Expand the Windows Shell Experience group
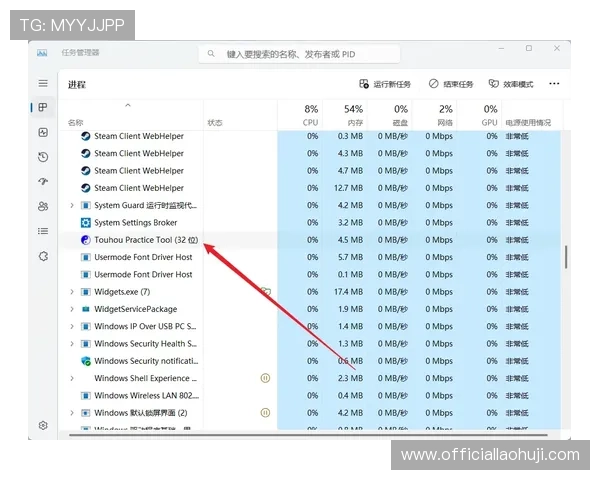This screenshot has width=600, height=480. point(72,379)
